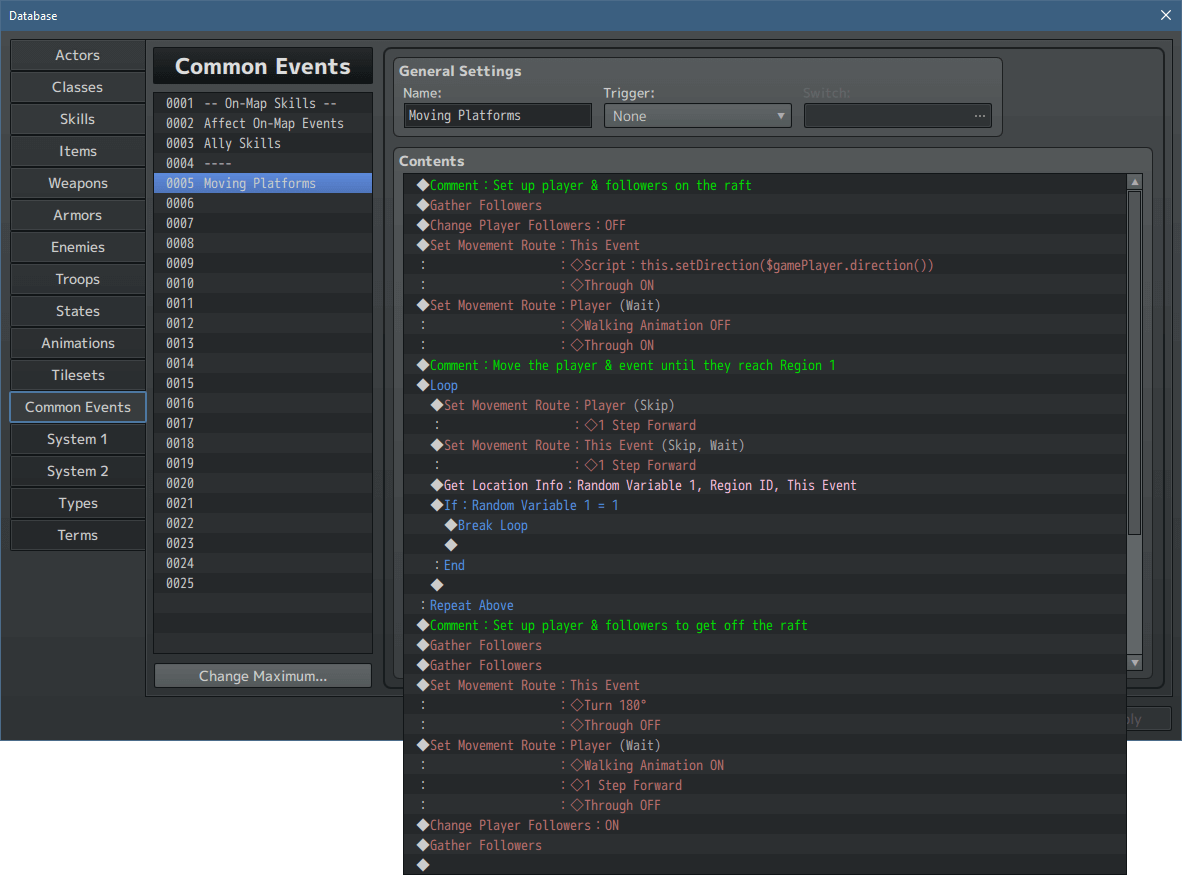The image size is (1182, 875).
Task: Click the scroll-down arrow on the Contents scrollbar
Action: [x=1134, y=662]
